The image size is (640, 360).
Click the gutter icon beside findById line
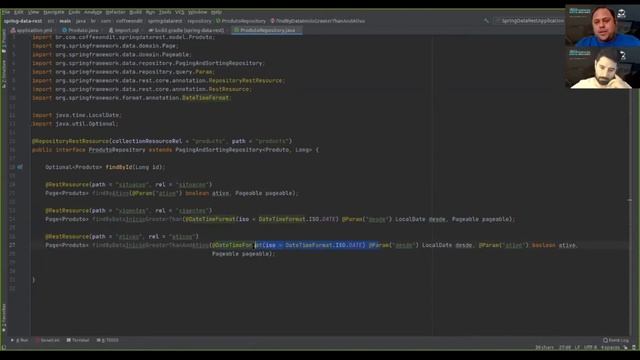pos(20,167)
